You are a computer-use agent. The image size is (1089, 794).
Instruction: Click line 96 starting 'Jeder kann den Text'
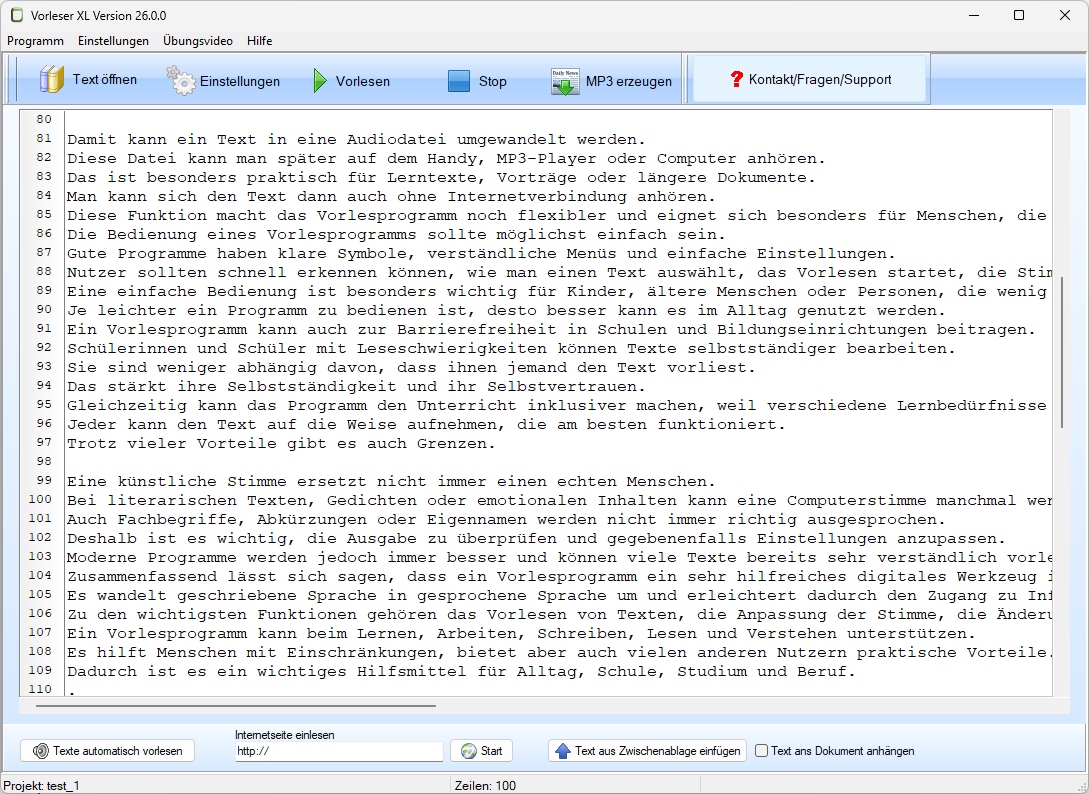pyautogui.click(x=426, y=424)
